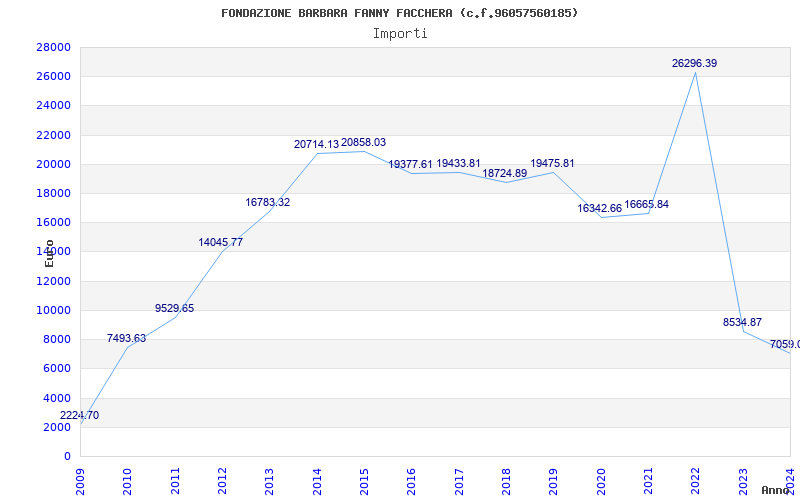Click y-axis value 2000
The width and height of the screenshot is (800, 500).
point(57,427)
